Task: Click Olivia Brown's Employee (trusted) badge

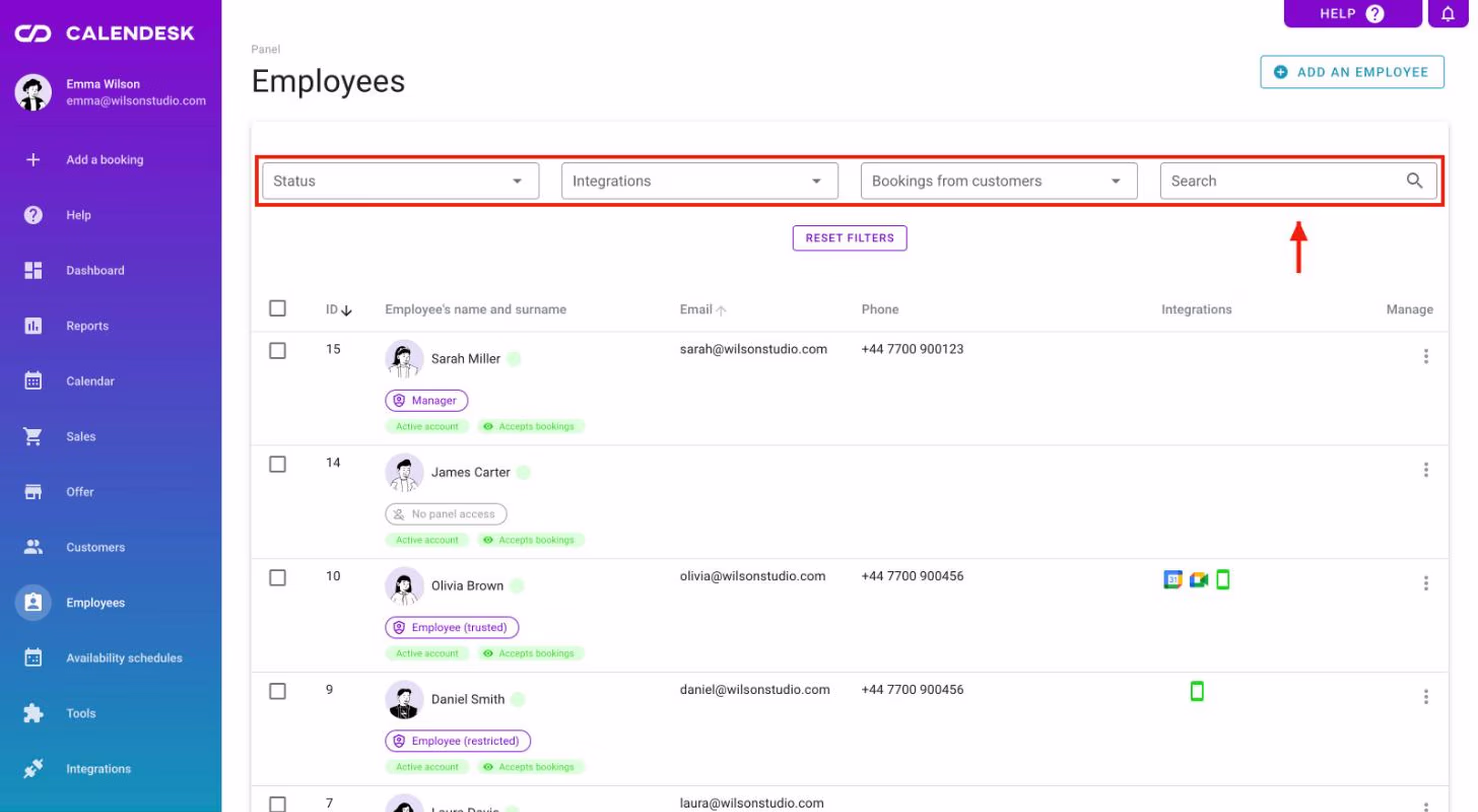Action: (452, 628)
